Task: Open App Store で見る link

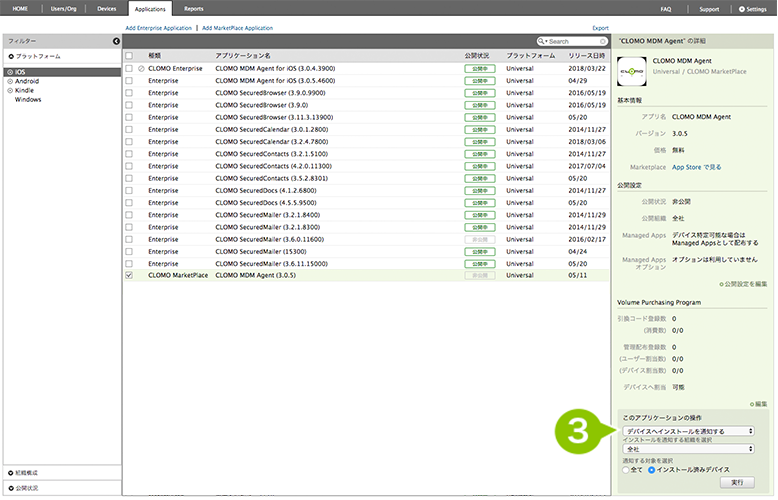Action: 697,167
